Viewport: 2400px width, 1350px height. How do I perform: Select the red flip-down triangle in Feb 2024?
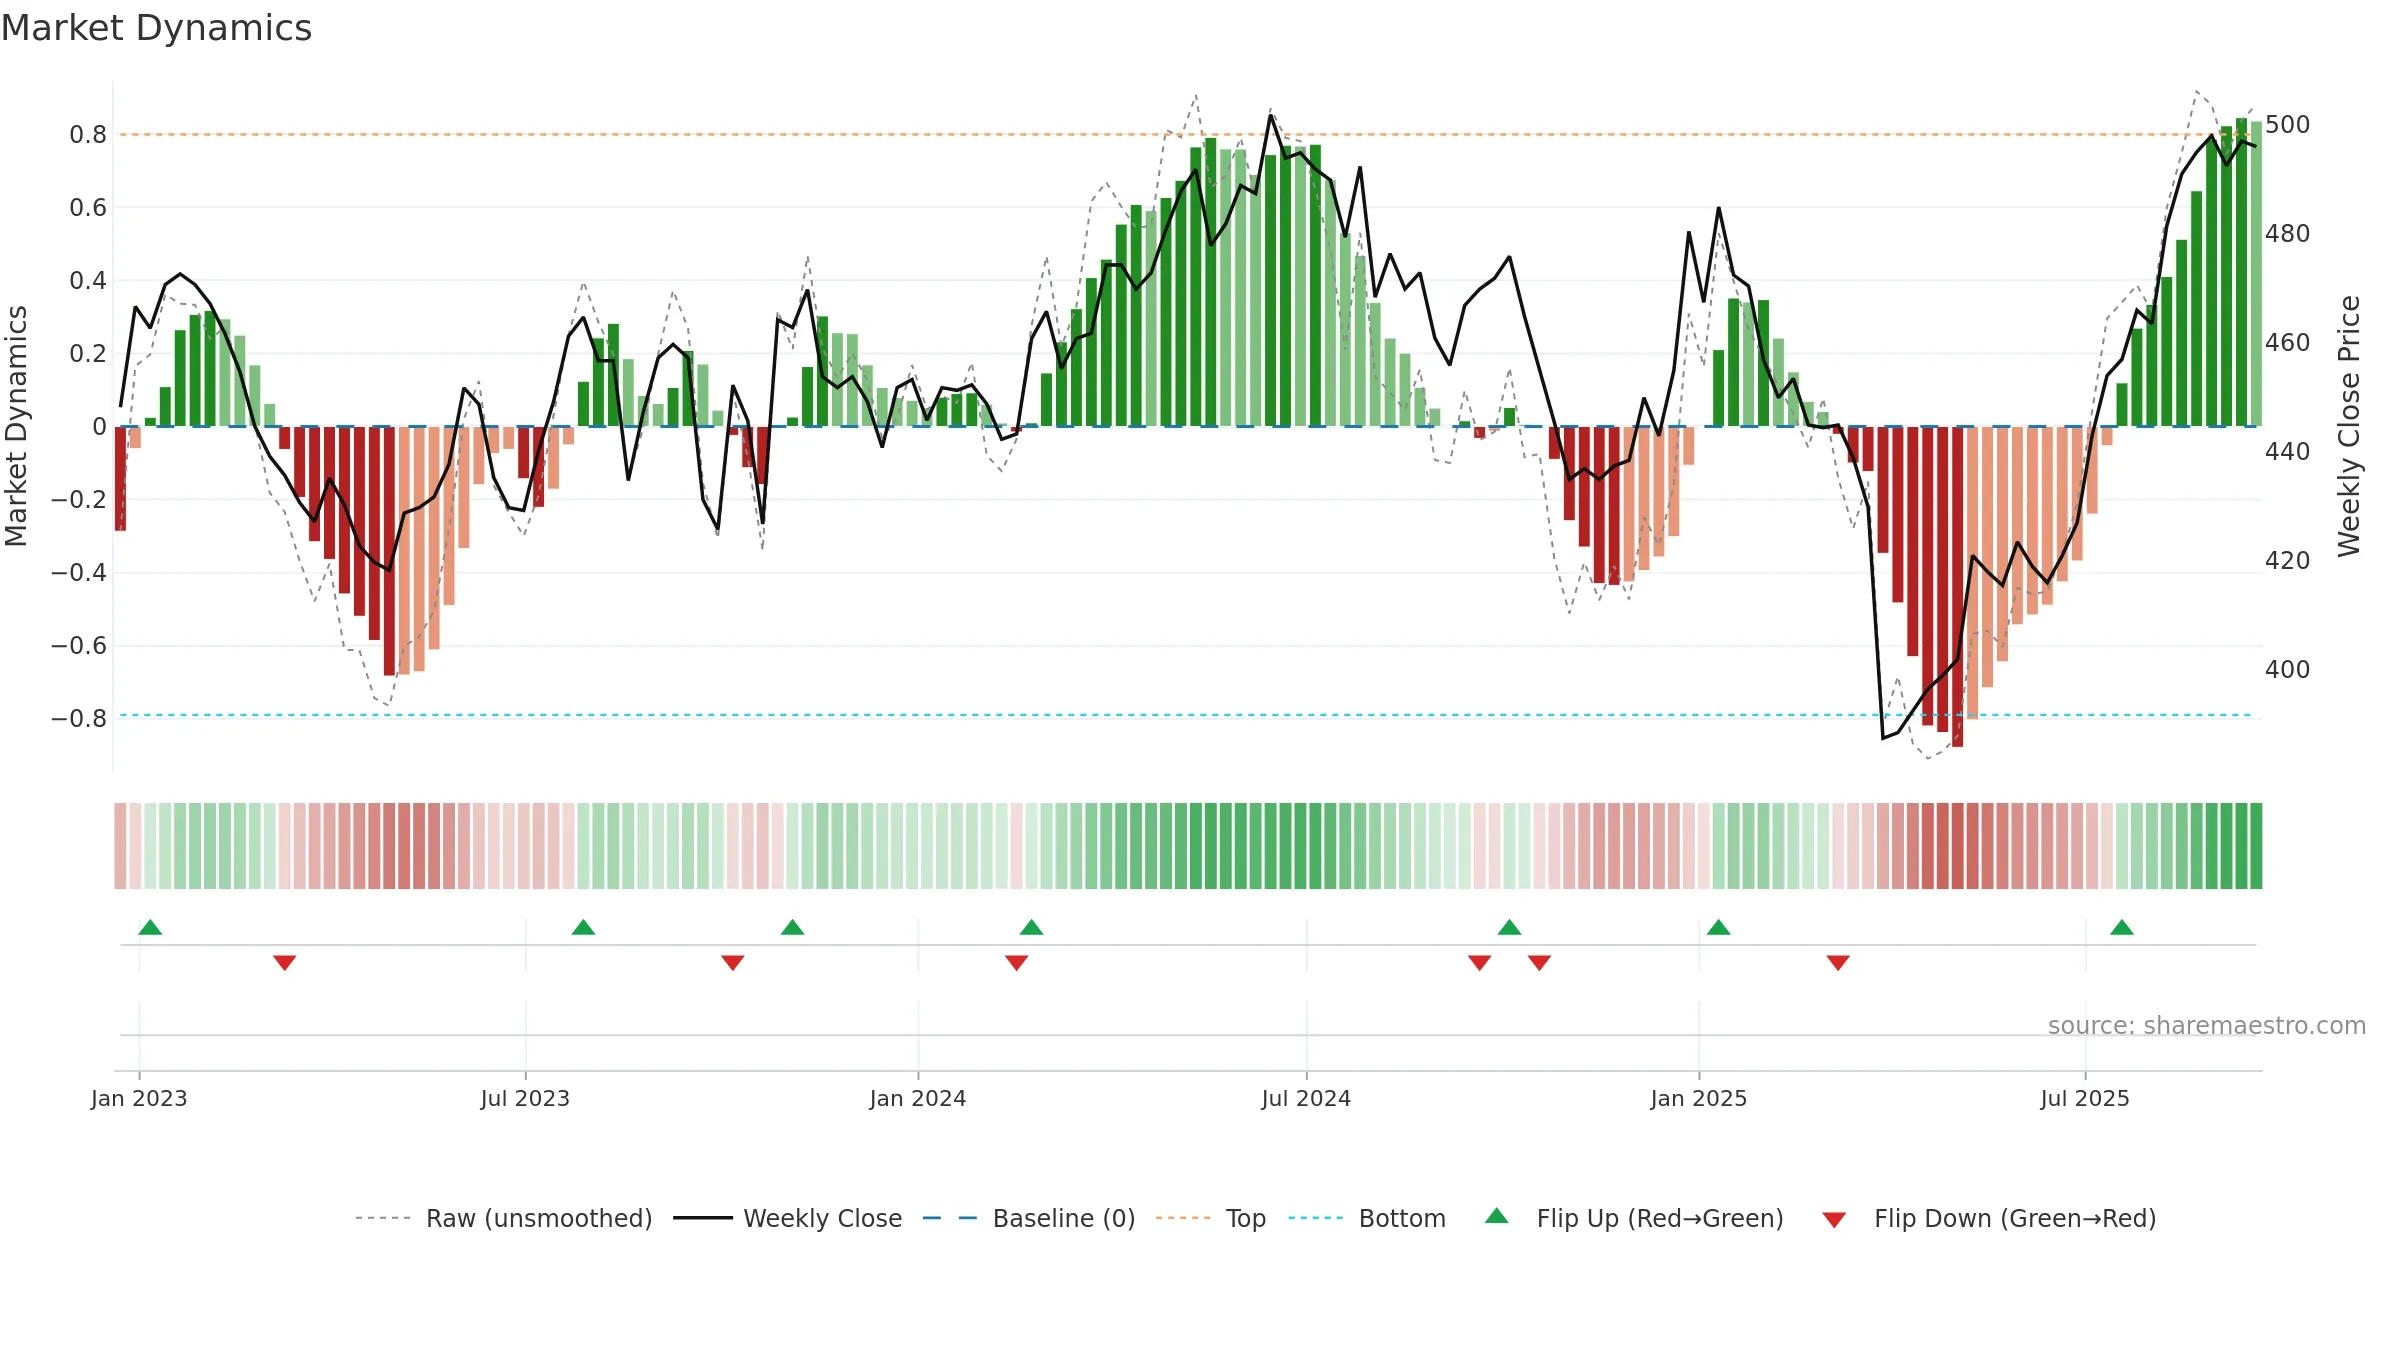tap(1016, 962)
